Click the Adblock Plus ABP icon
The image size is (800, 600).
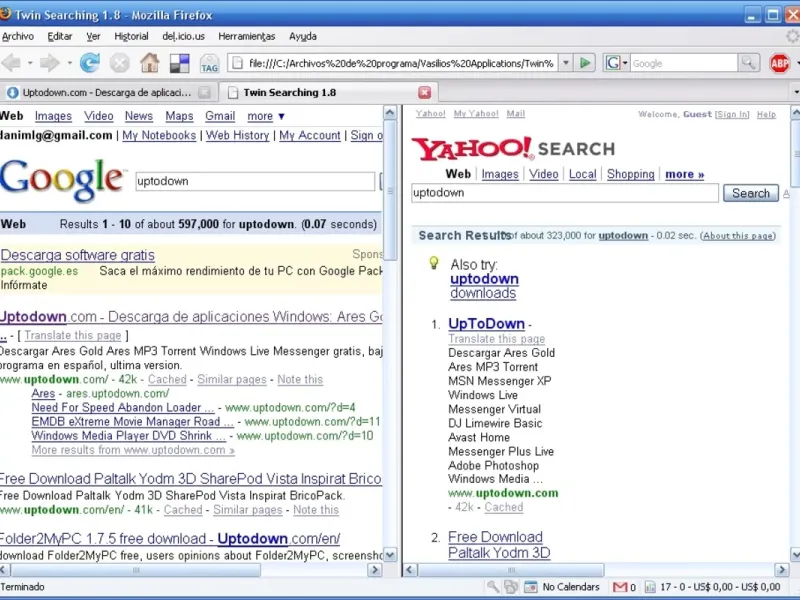pos(780,63)
